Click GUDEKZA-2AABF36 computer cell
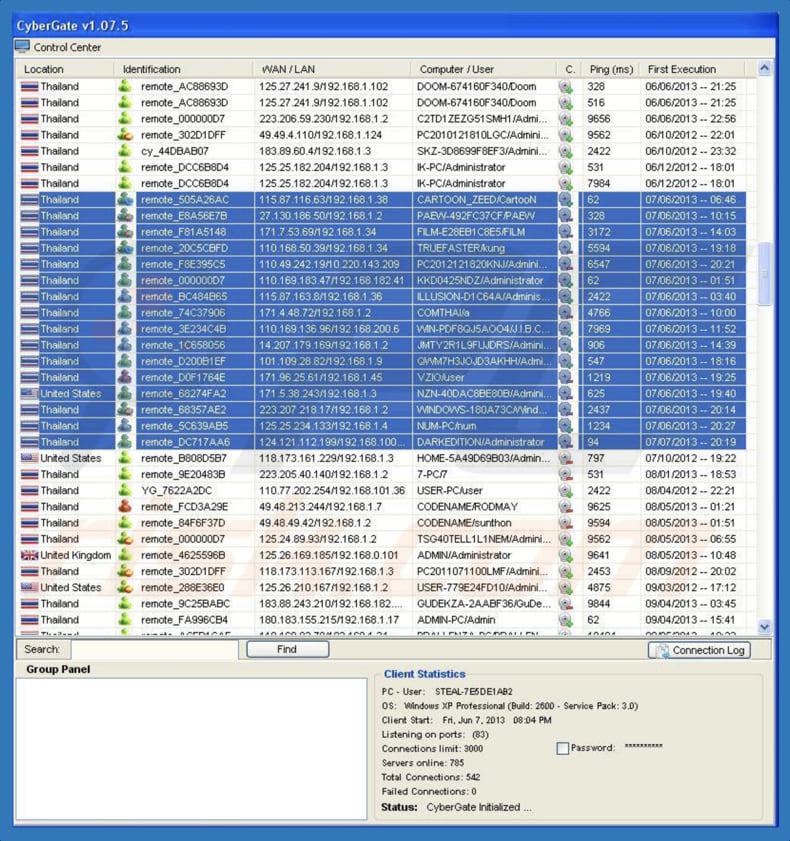Viewport: 790px width, 841px height. (x=484, y=603)
